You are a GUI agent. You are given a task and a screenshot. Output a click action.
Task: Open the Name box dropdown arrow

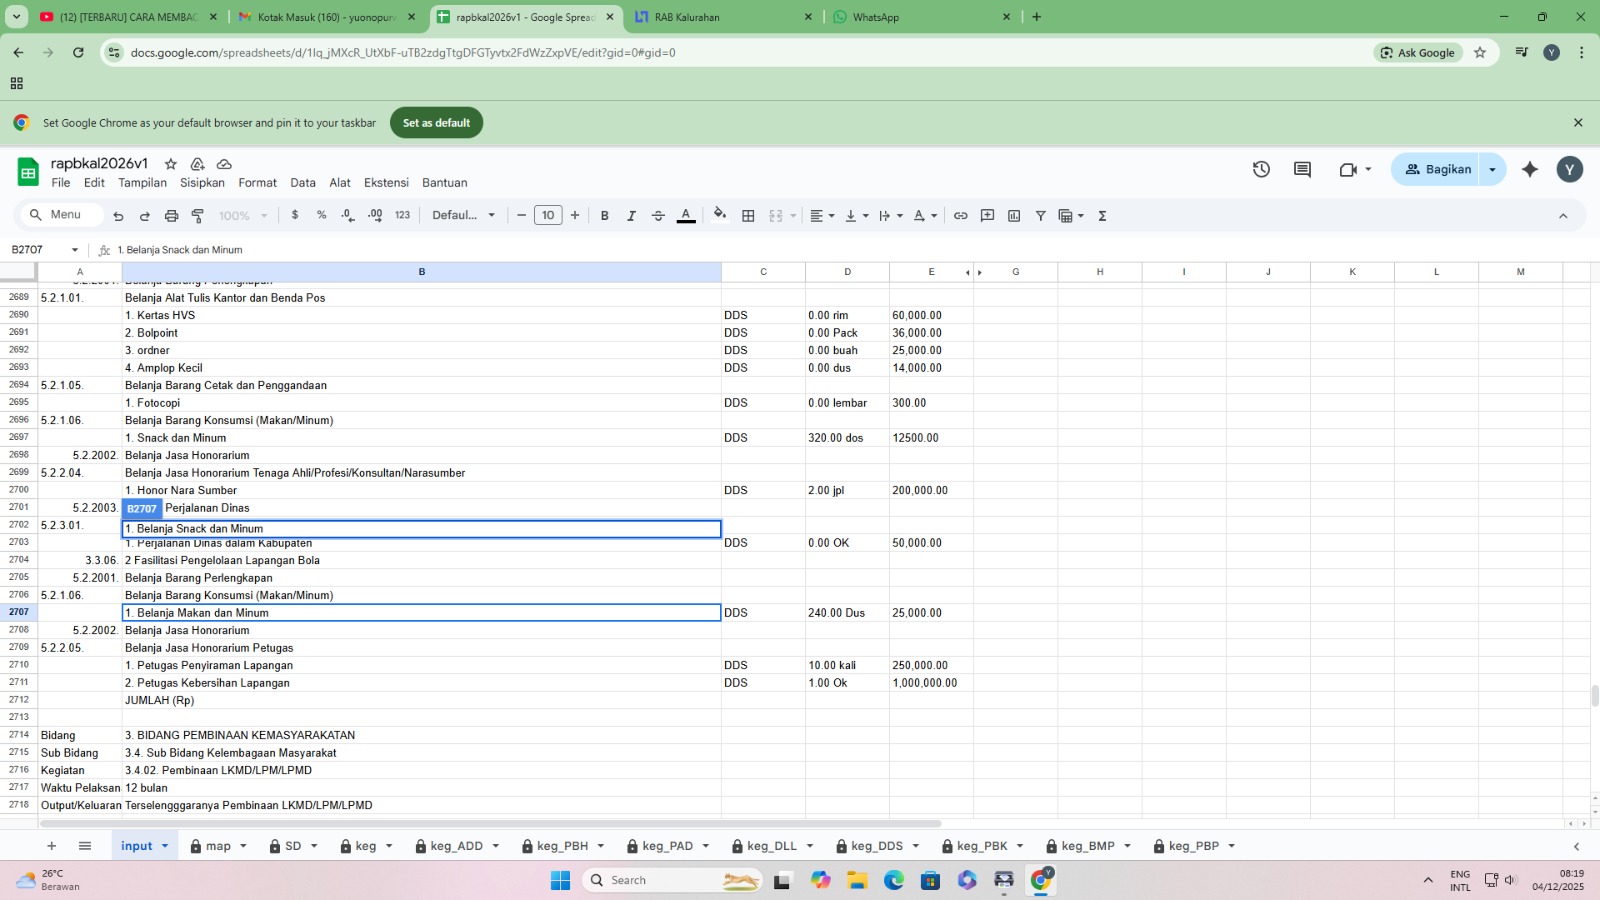coord(74,250)
